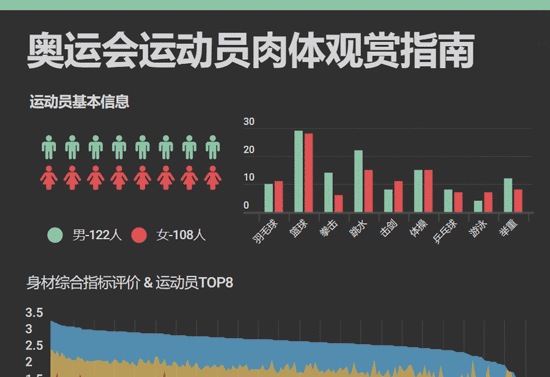
Task: Select the 男-122人 legend label
Action: click(x=97, y=235)
